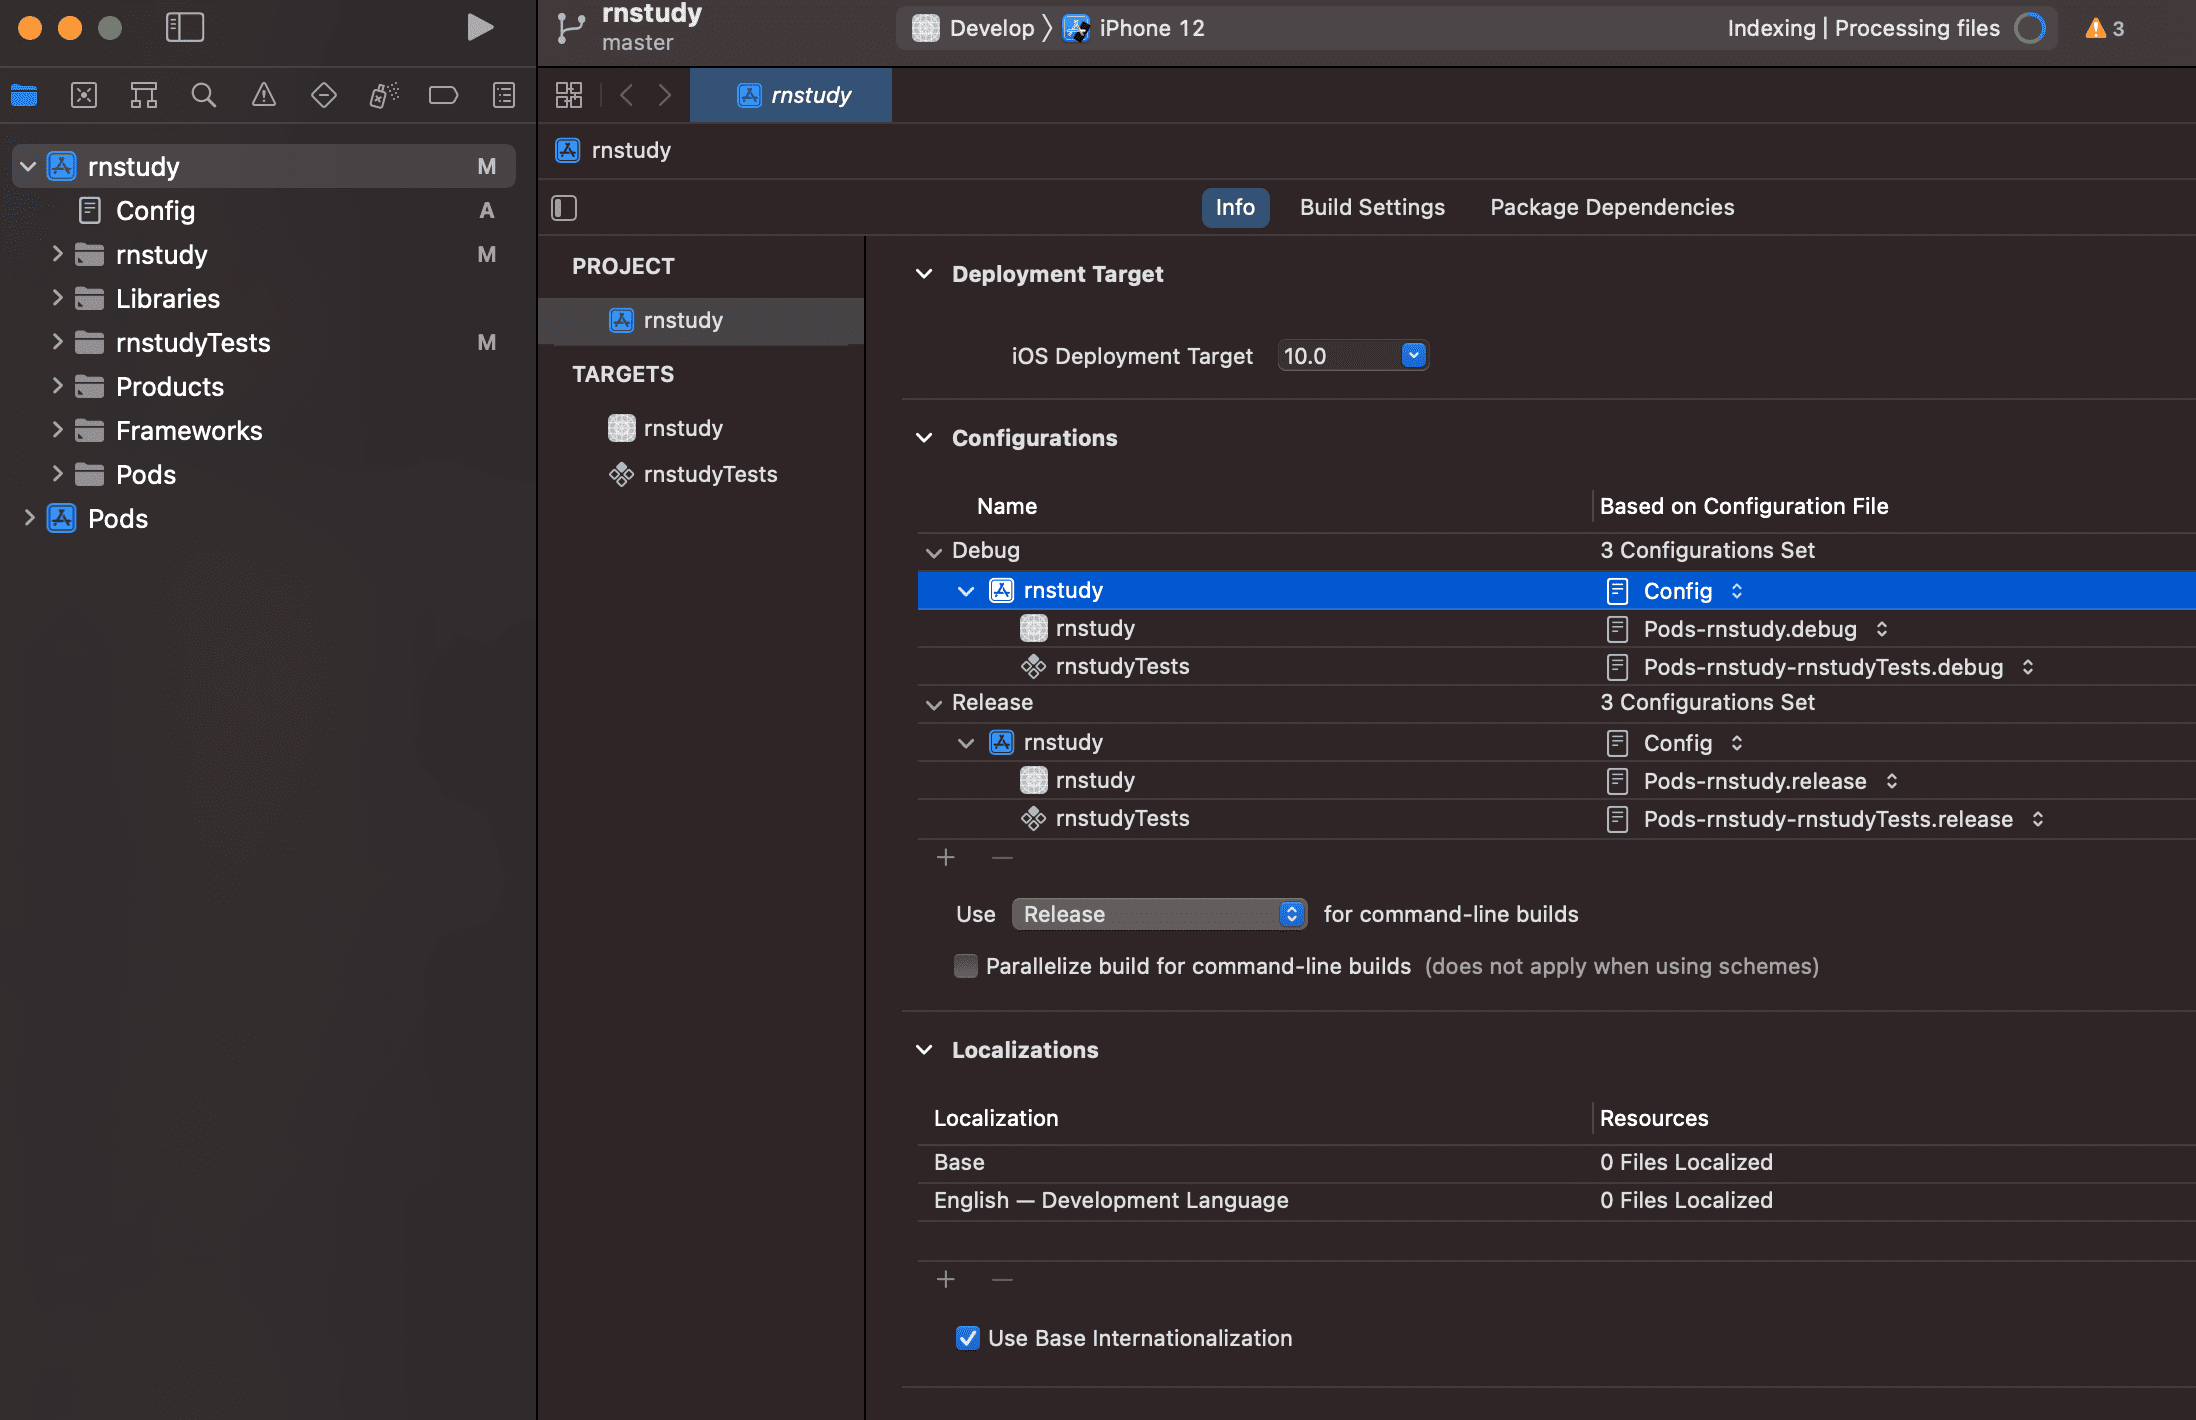
Task: Select the rnstudy editor tab
Action: 791,95
